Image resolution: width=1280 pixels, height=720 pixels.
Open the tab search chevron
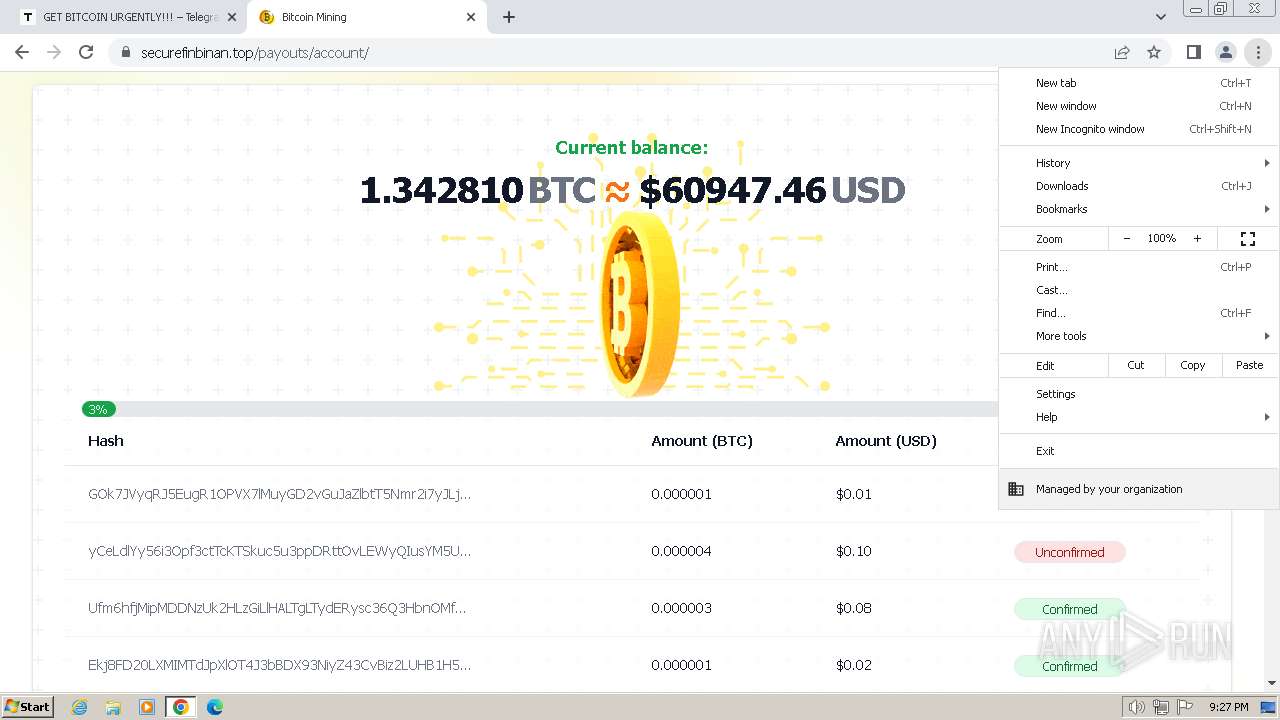1160,17
